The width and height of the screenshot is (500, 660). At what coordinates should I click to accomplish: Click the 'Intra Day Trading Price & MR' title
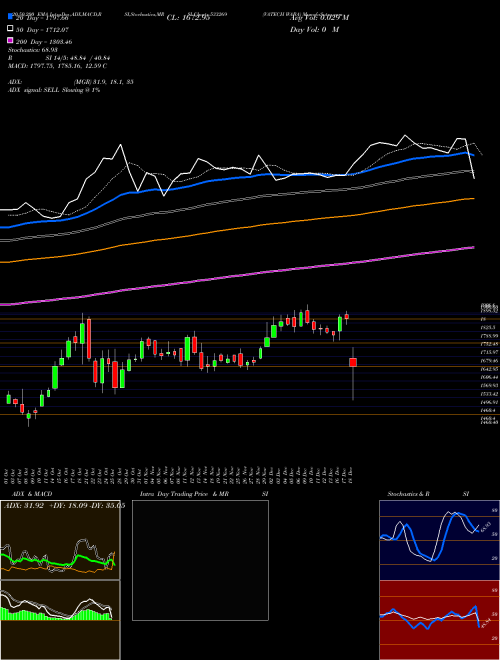(184, 494)
